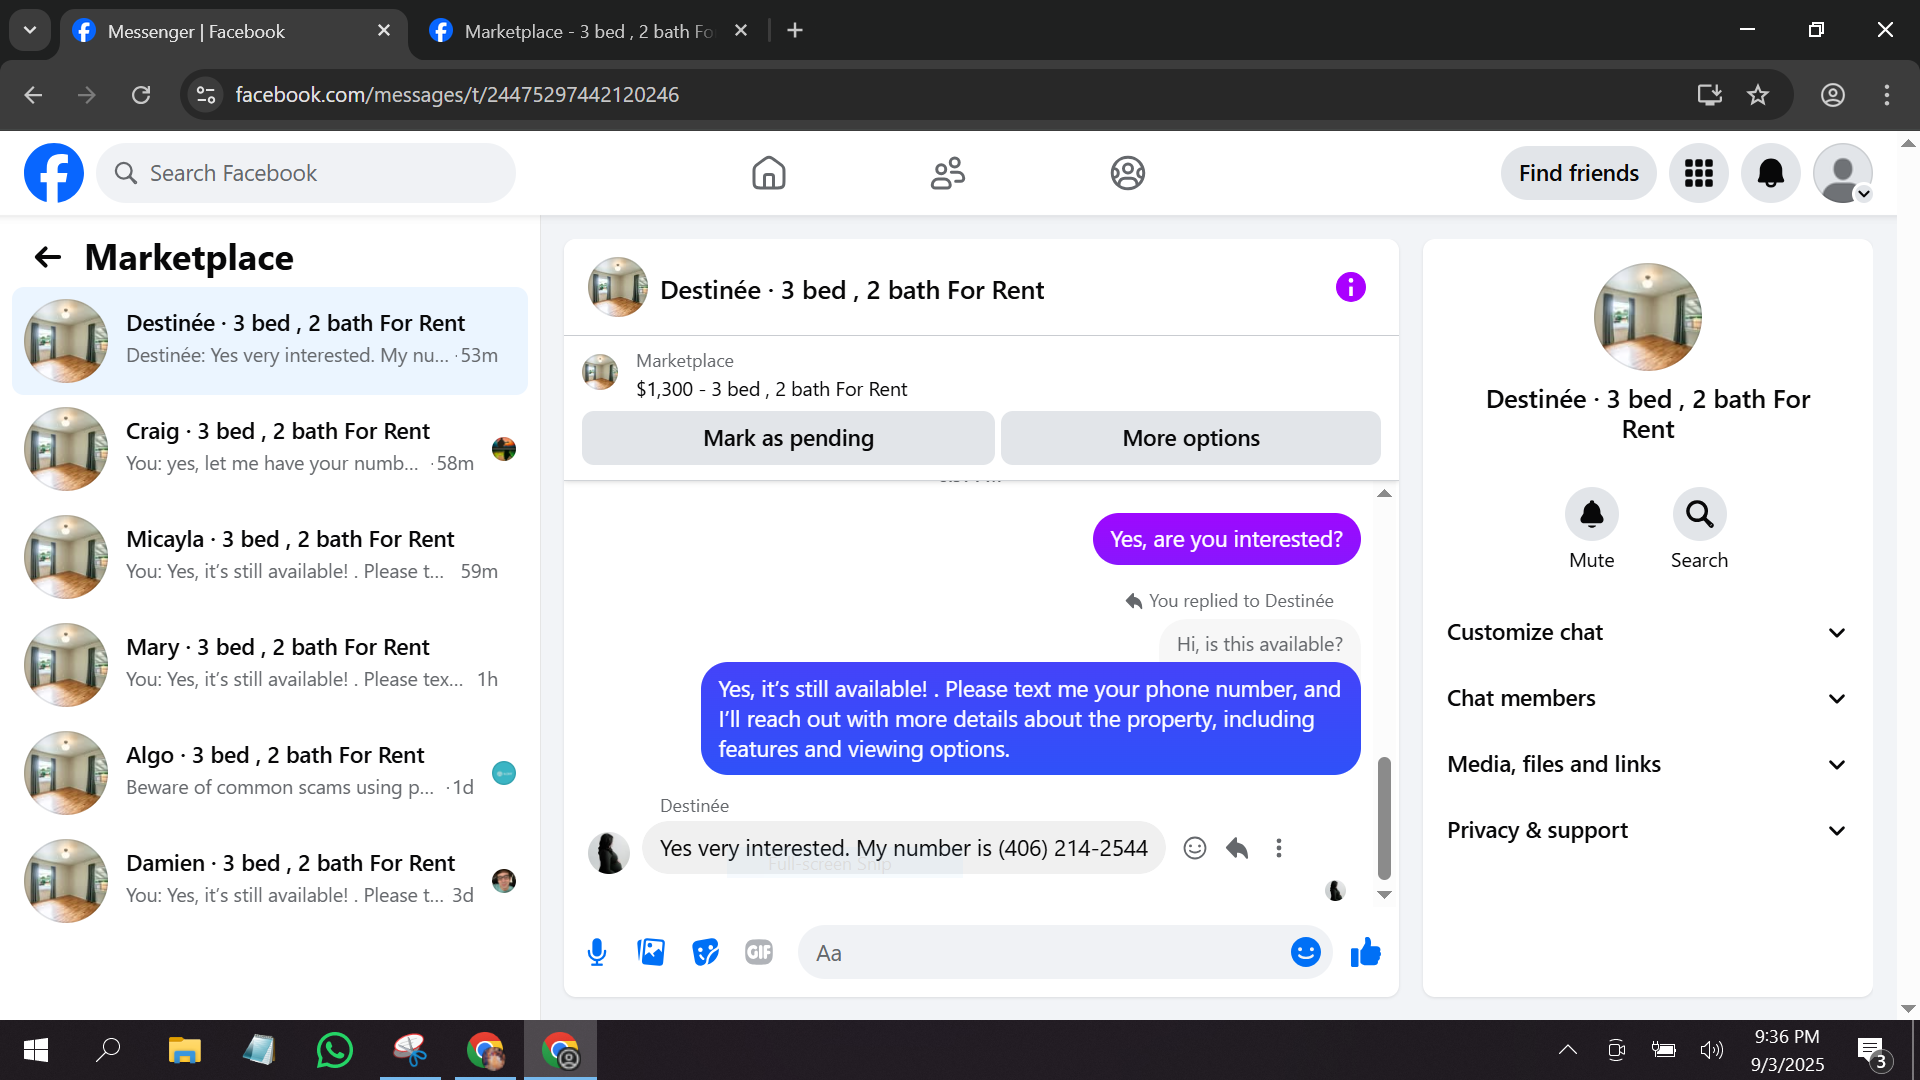
Task: Open the GIF picker
Action: point(759,952)
